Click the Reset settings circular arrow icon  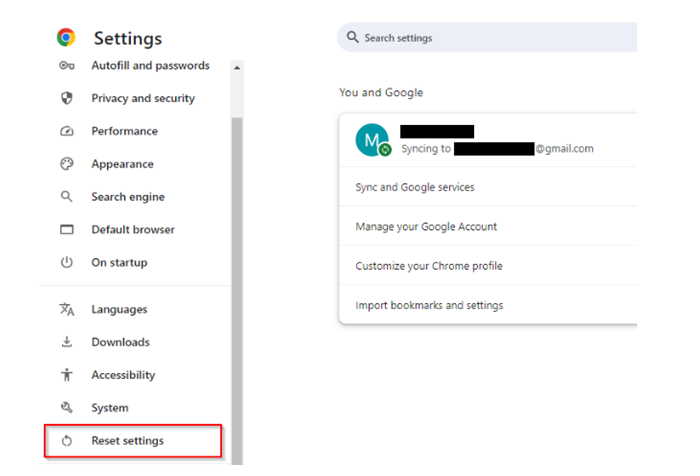(67, 441)
